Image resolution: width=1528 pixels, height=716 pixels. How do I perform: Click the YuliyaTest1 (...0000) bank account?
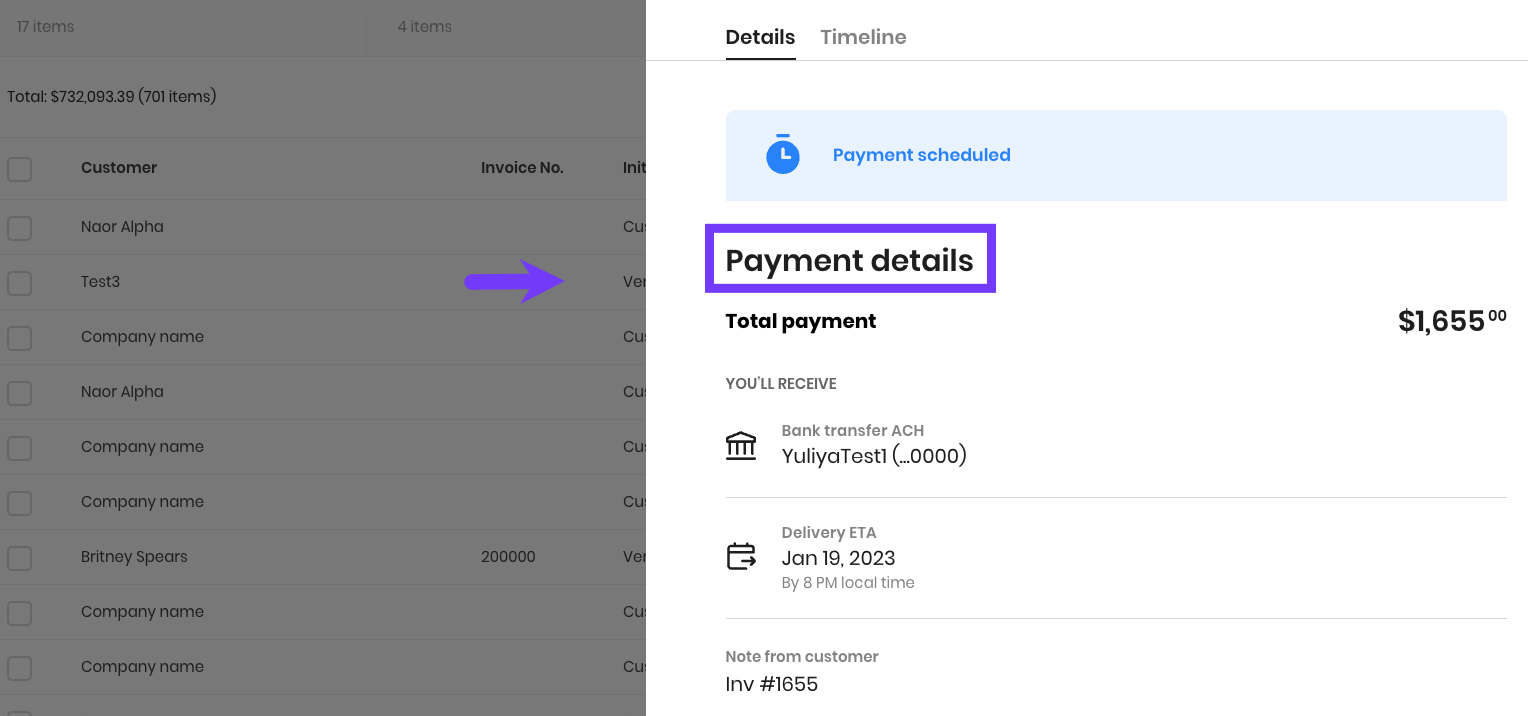point(874,457)
